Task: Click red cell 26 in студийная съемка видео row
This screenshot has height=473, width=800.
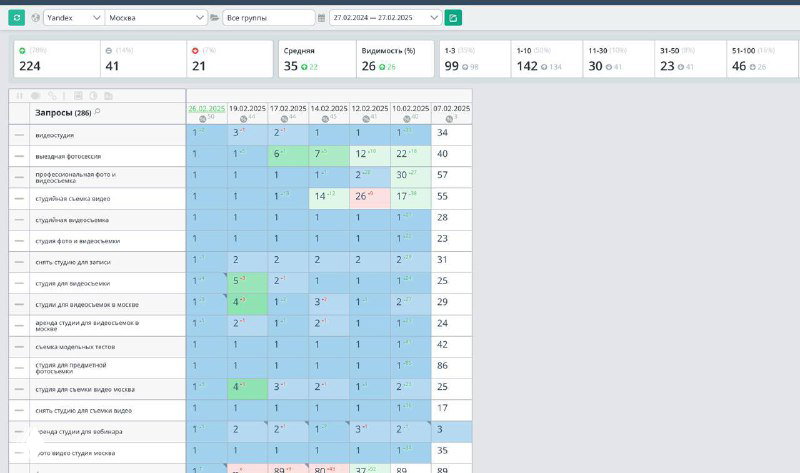Action: (370, 198)
